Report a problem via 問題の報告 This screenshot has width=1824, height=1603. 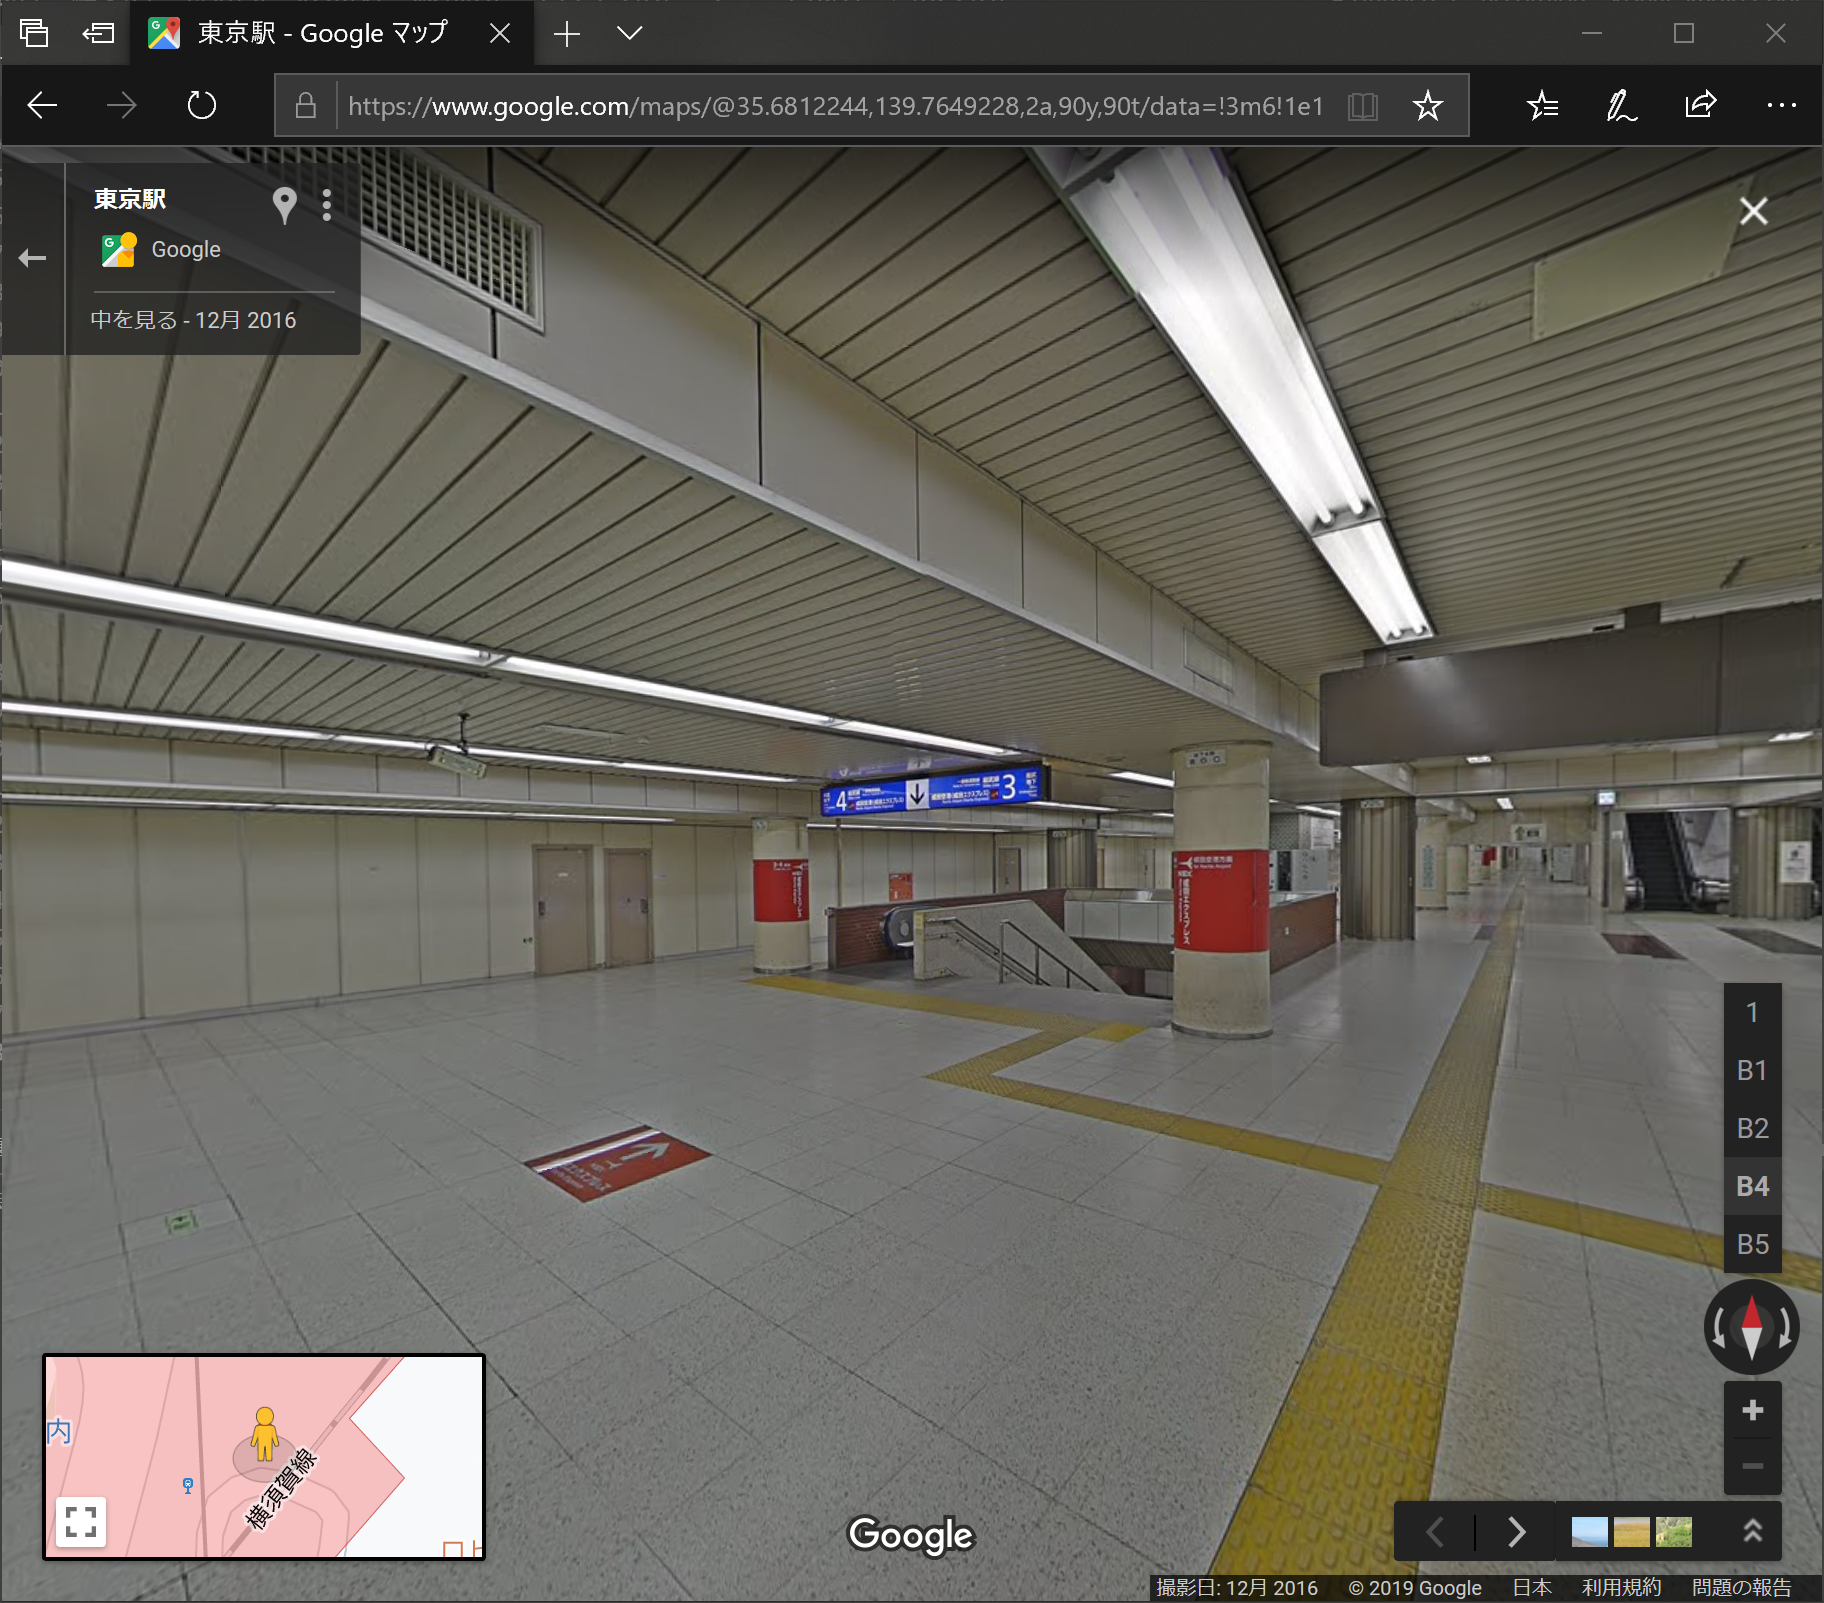point(1744,1587)
